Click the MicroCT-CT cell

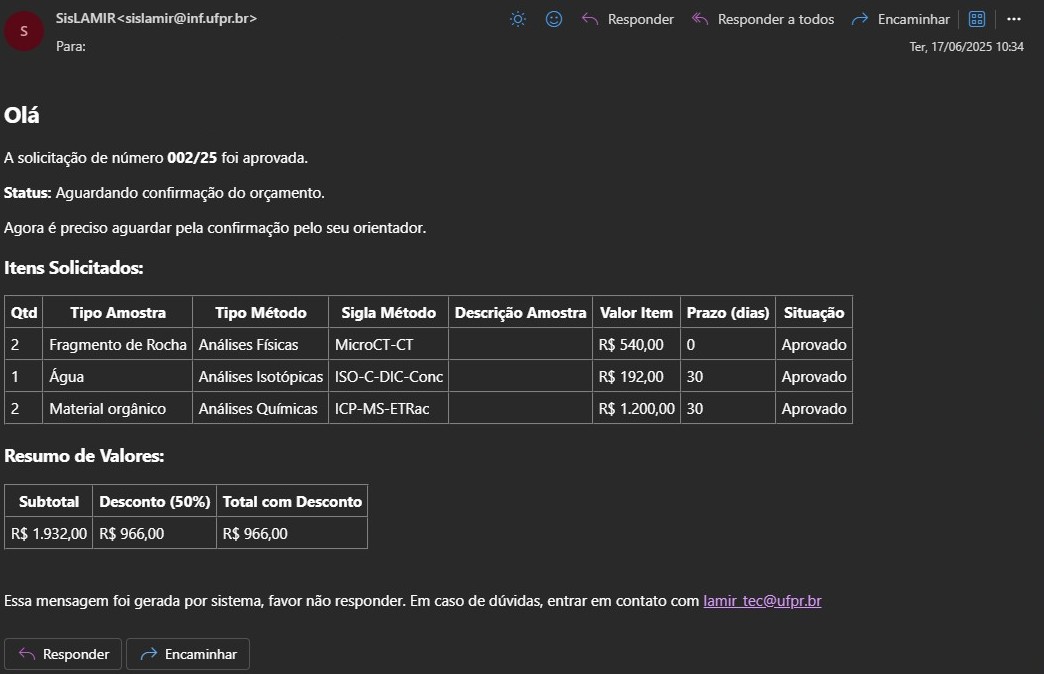tap(389, 345)
